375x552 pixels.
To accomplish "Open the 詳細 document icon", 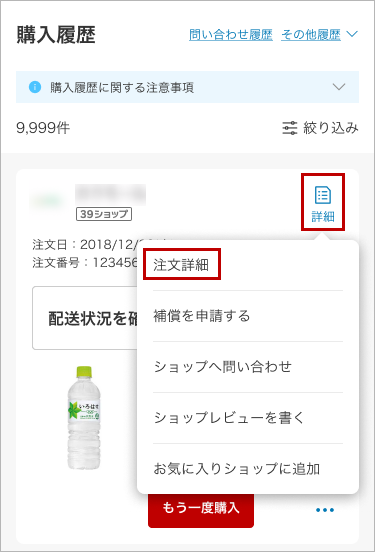I will click(323, 195).
